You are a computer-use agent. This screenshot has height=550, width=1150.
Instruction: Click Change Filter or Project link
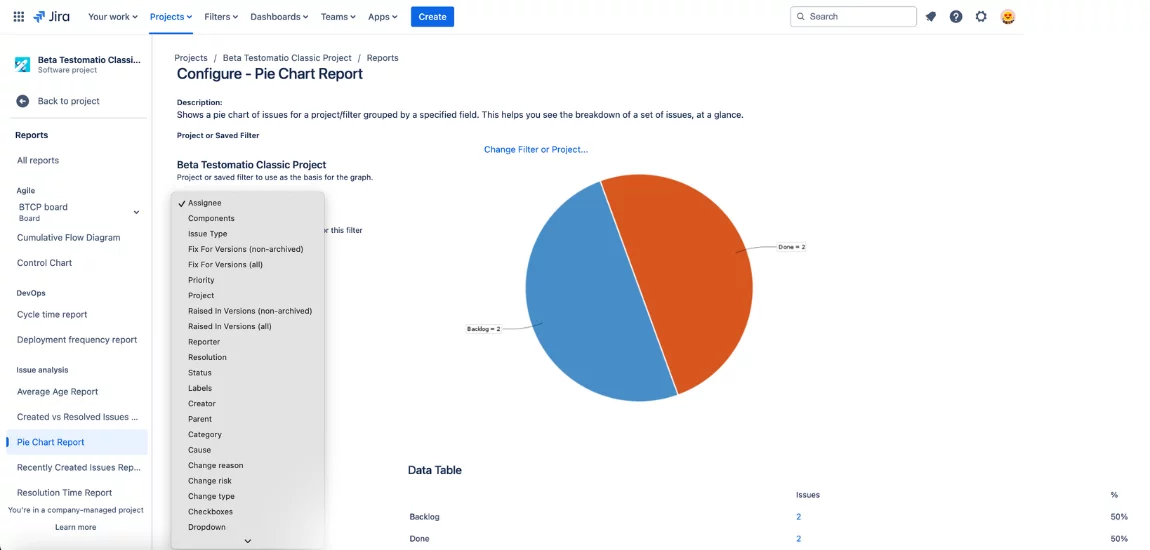(x=536, y=150)
